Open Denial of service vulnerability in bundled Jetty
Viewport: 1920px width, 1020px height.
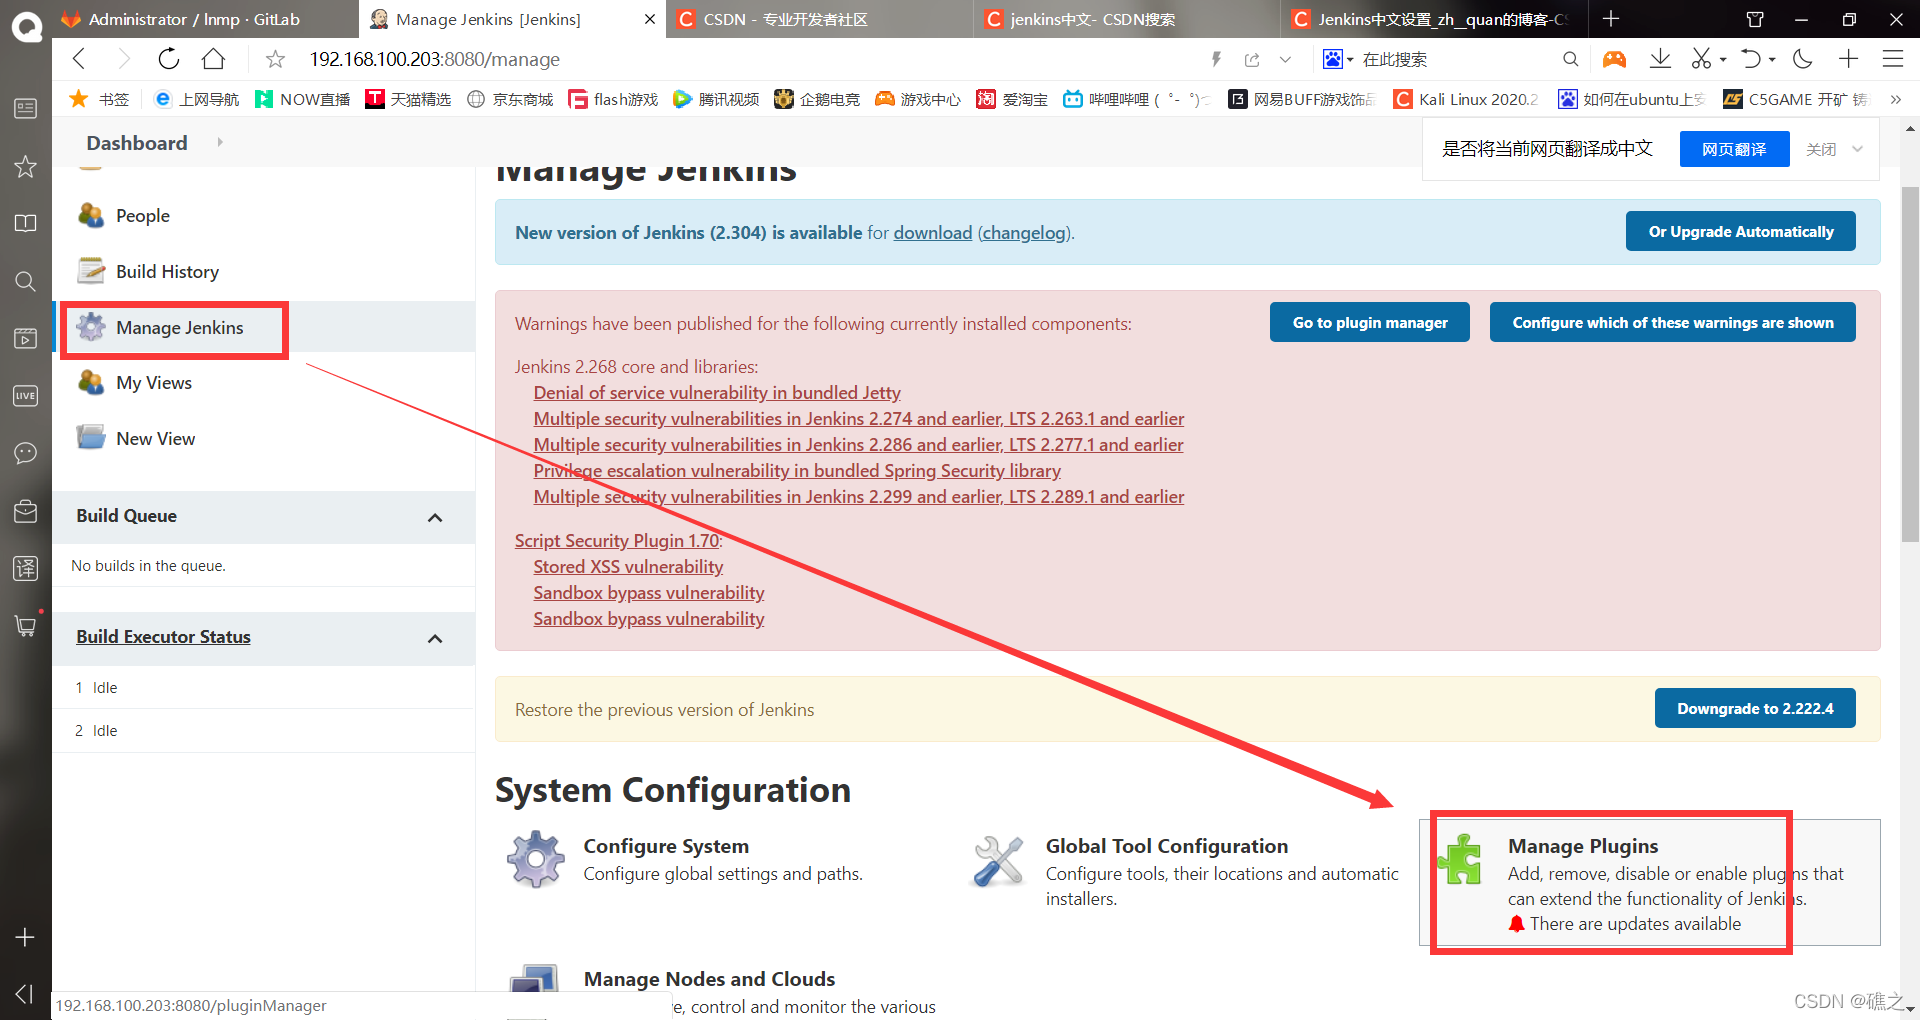tap(717, 392)
